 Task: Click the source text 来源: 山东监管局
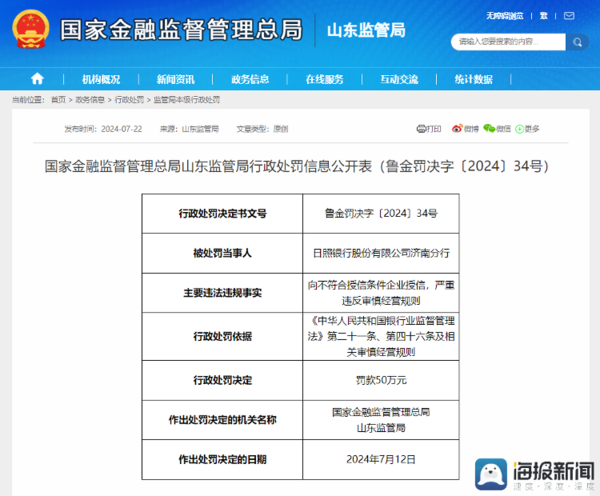coord(189,129)
